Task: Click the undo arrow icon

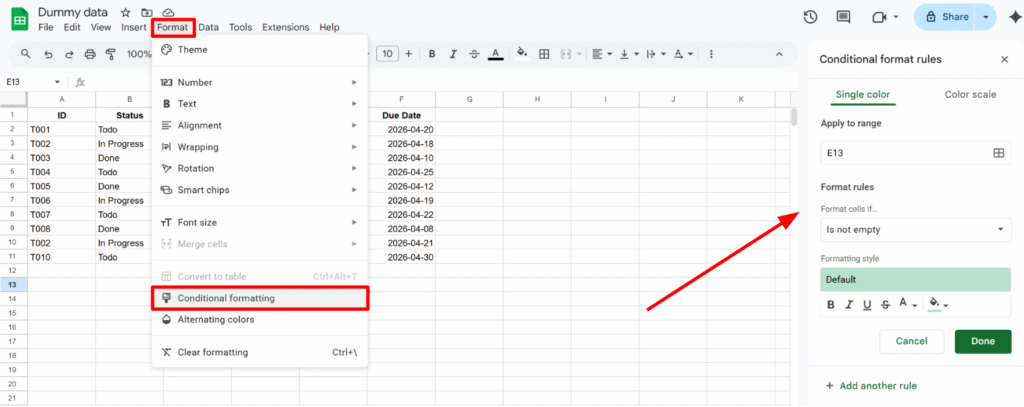Action: [x=46, y=54]
